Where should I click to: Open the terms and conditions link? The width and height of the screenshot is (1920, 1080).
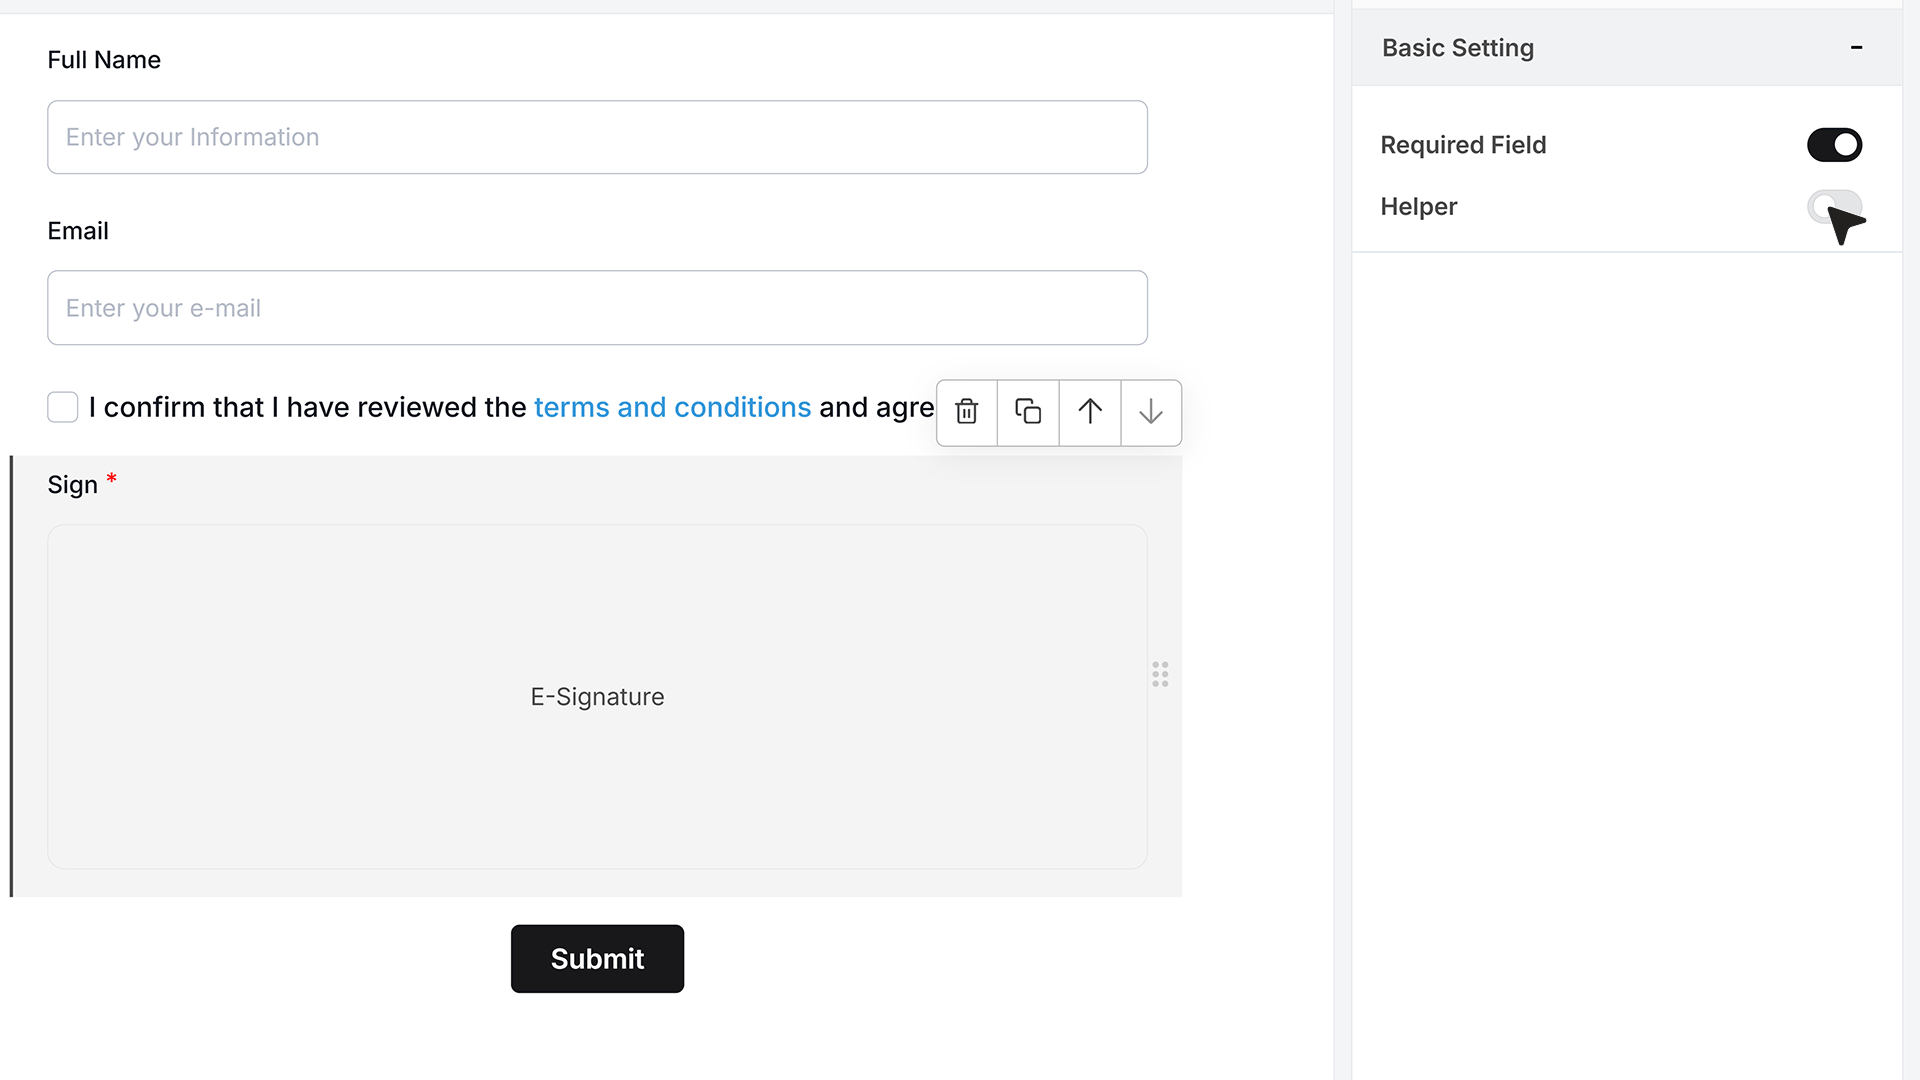coord(672,407)
